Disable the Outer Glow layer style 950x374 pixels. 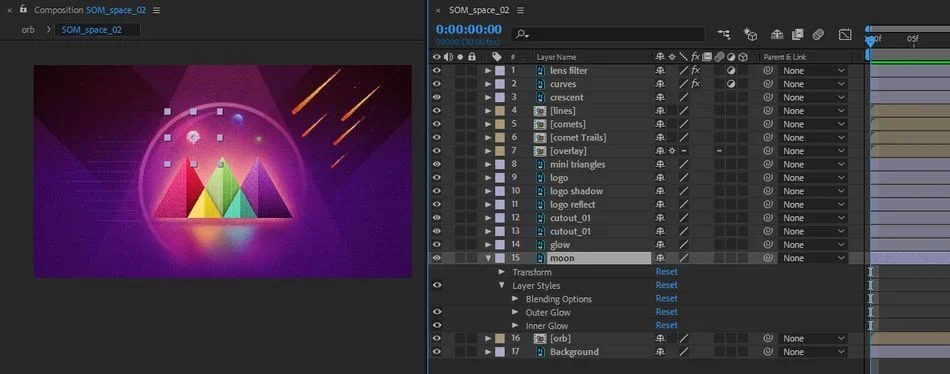click(x=436, y=312)
